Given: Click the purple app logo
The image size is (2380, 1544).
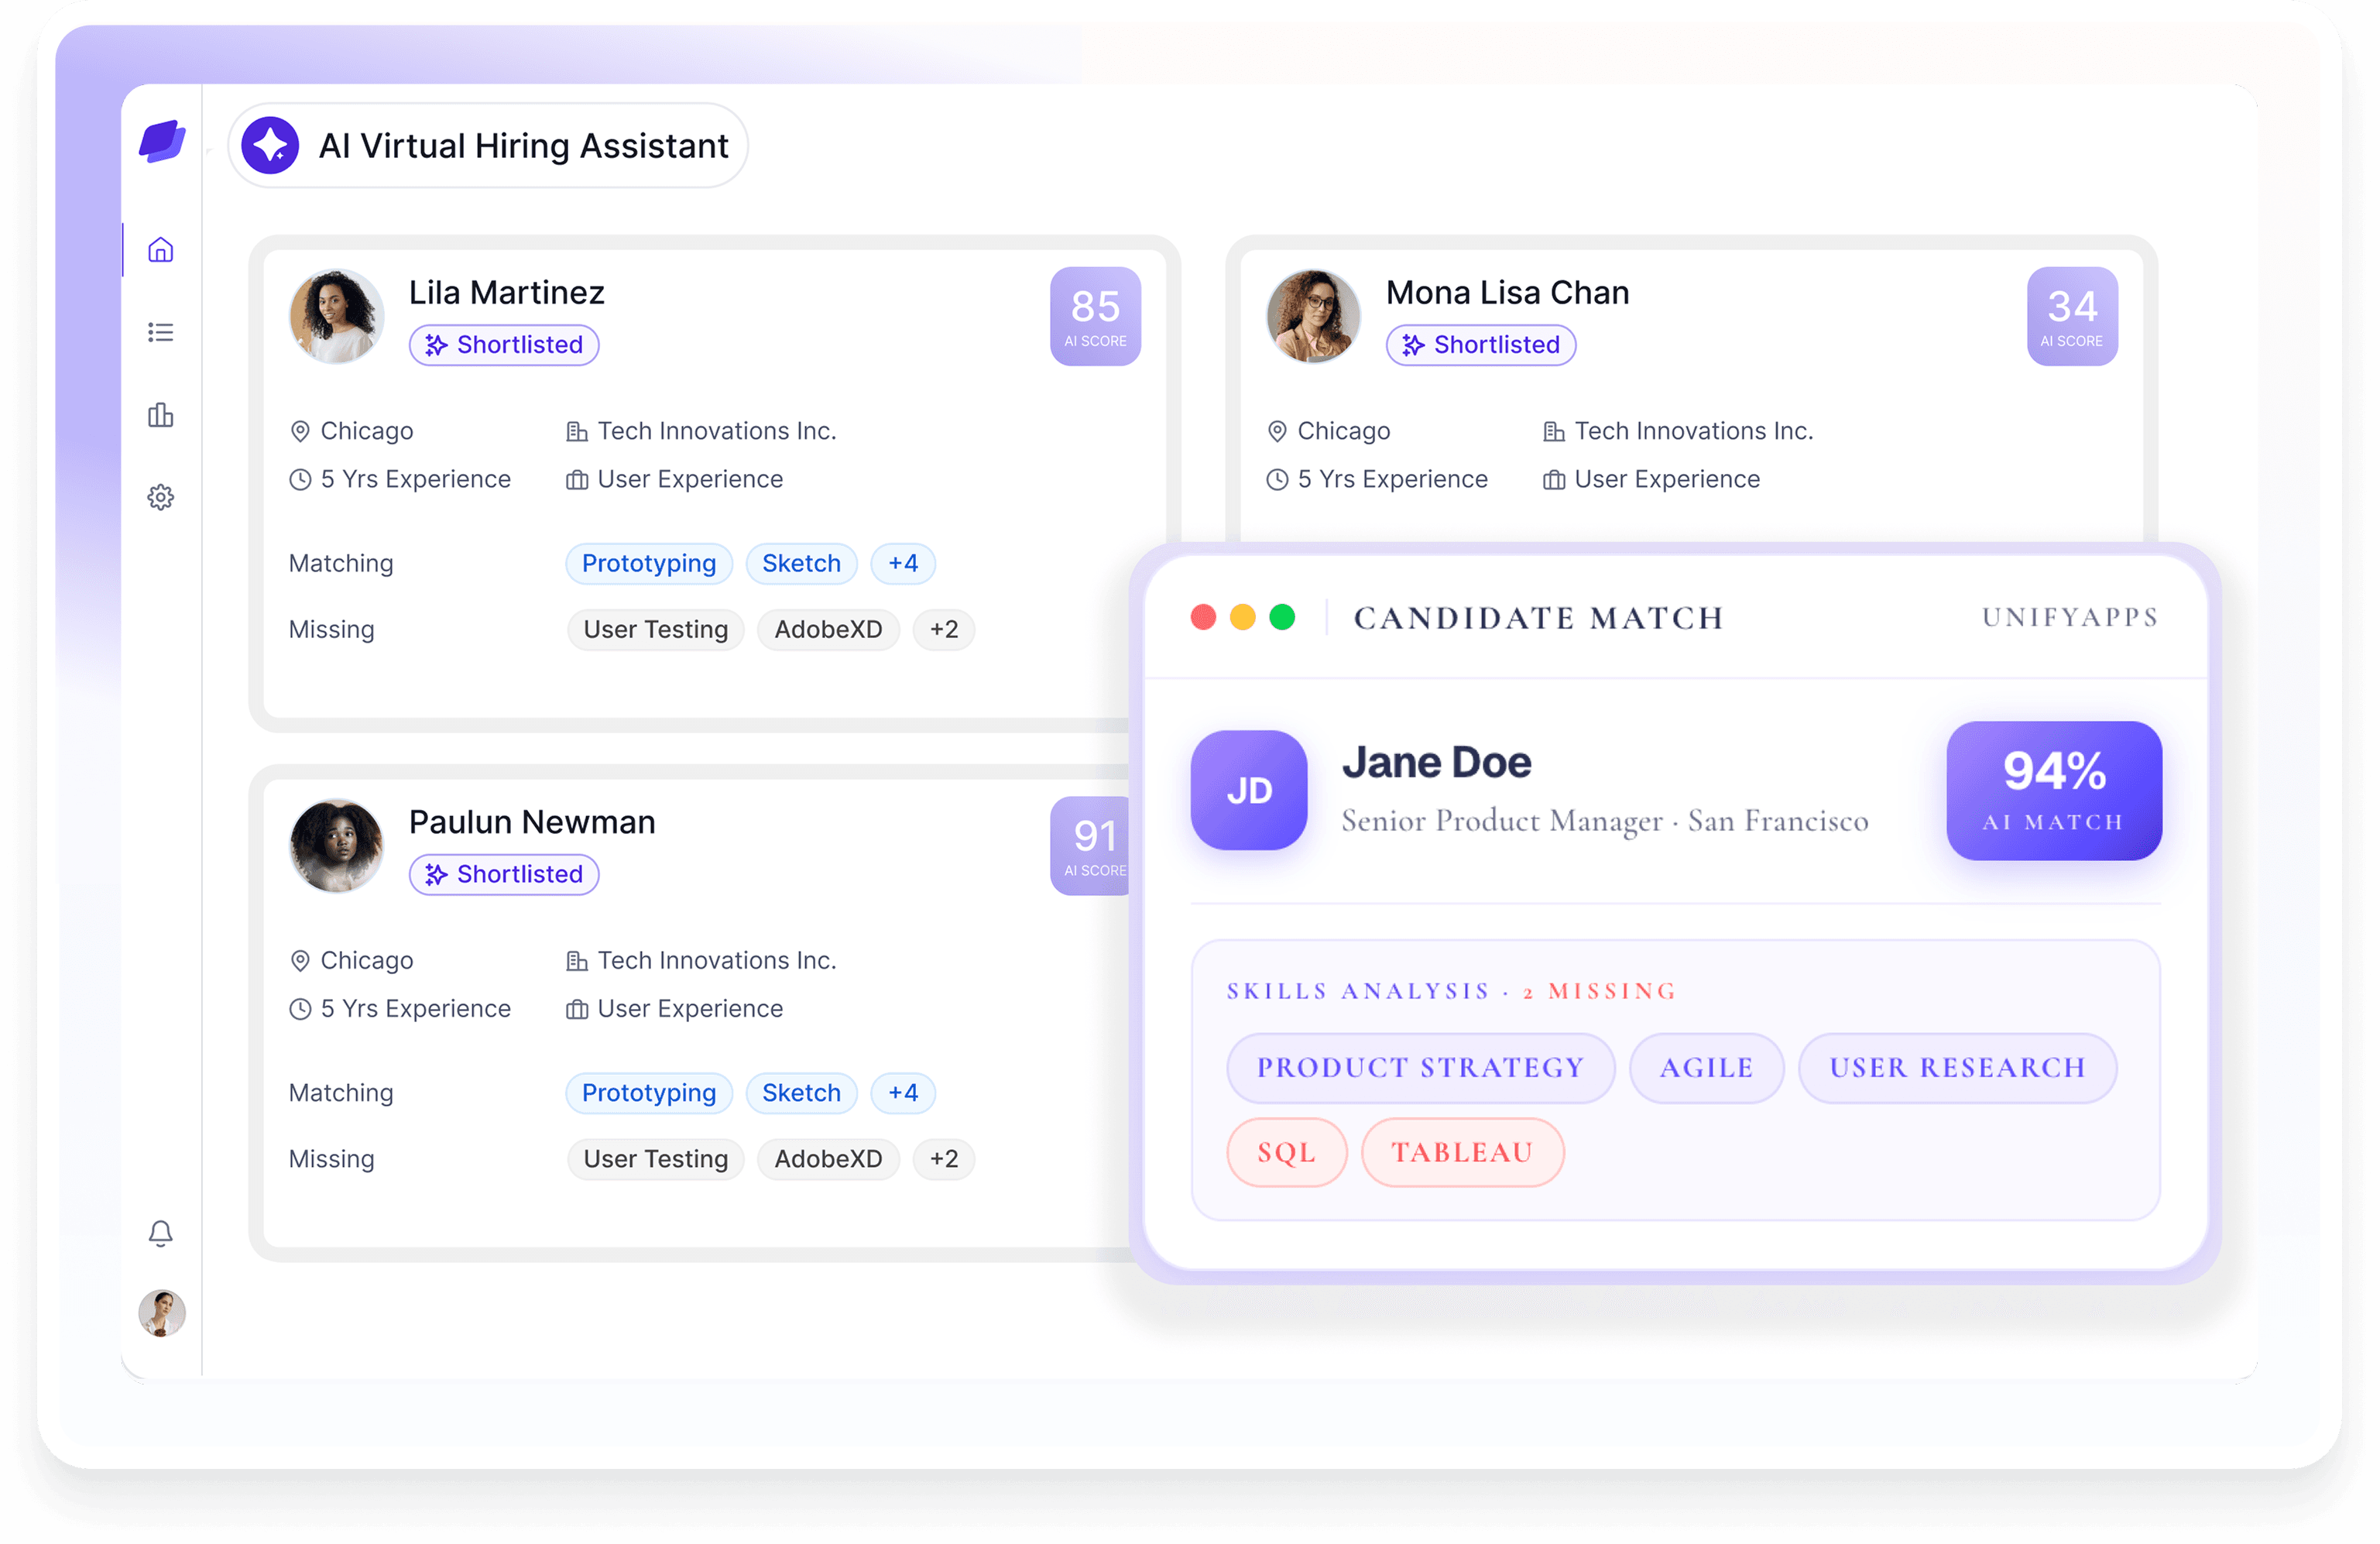Looking at the screenshot, I should click(162, 141).
